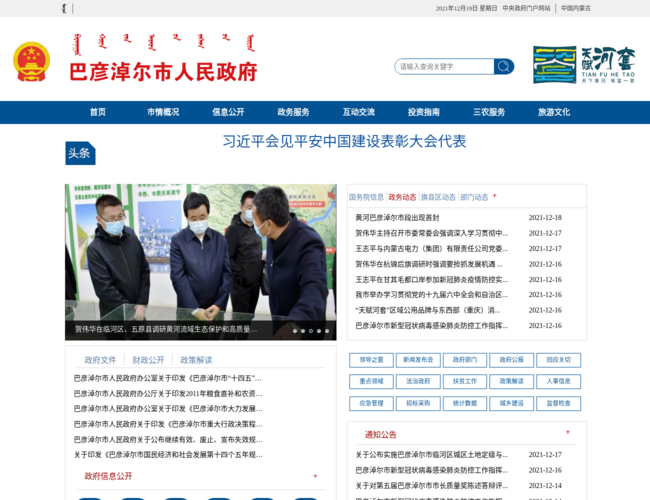Image resolution: width=650 pixels, height=500 pixels.
Task: Switch to the 财政公开 tab
Action: click(x=148, y=360)
